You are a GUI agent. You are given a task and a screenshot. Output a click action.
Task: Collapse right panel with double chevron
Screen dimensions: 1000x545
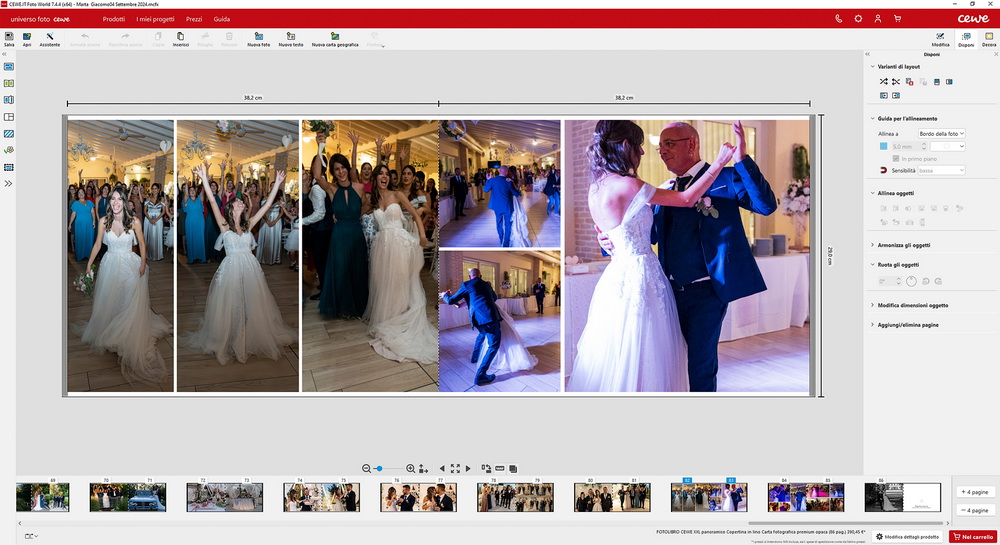pos(867,54)
